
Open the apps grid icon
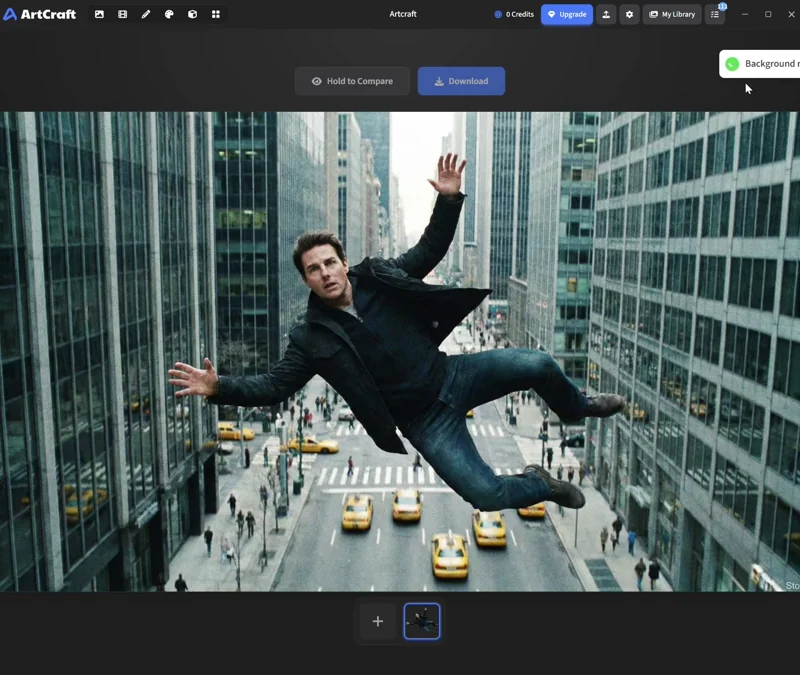tap(216, 14)
